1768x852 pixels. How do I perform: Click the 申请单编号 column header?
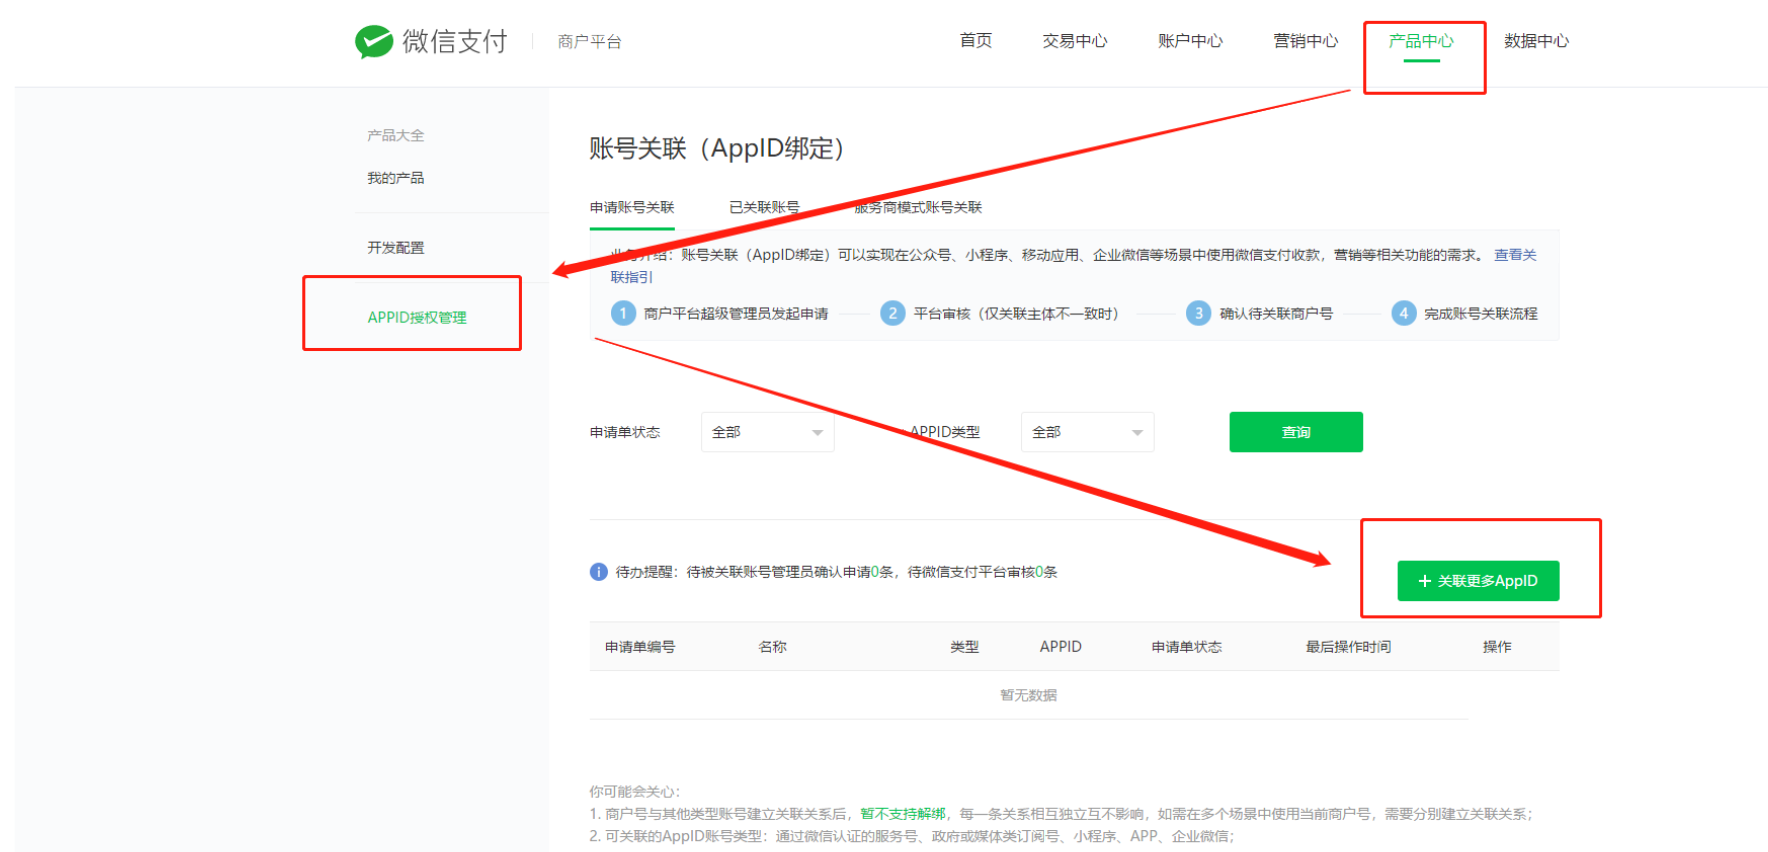[x=640, y=647]
